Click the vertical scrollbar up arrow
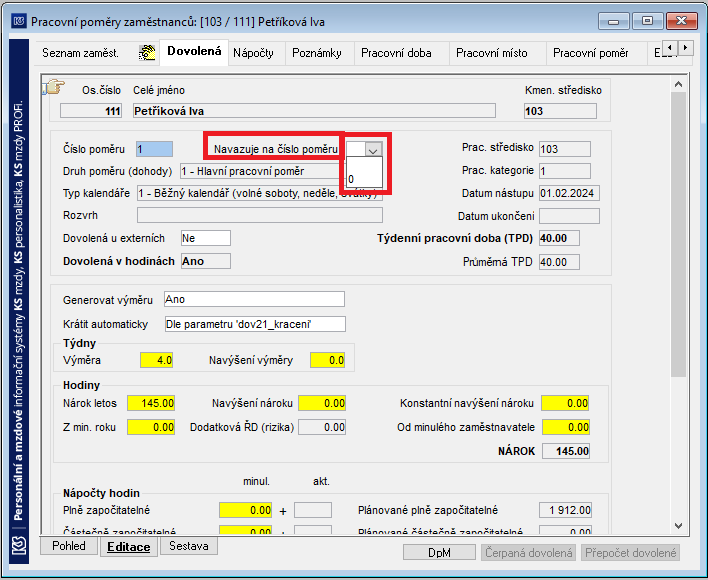 point(678,84)
